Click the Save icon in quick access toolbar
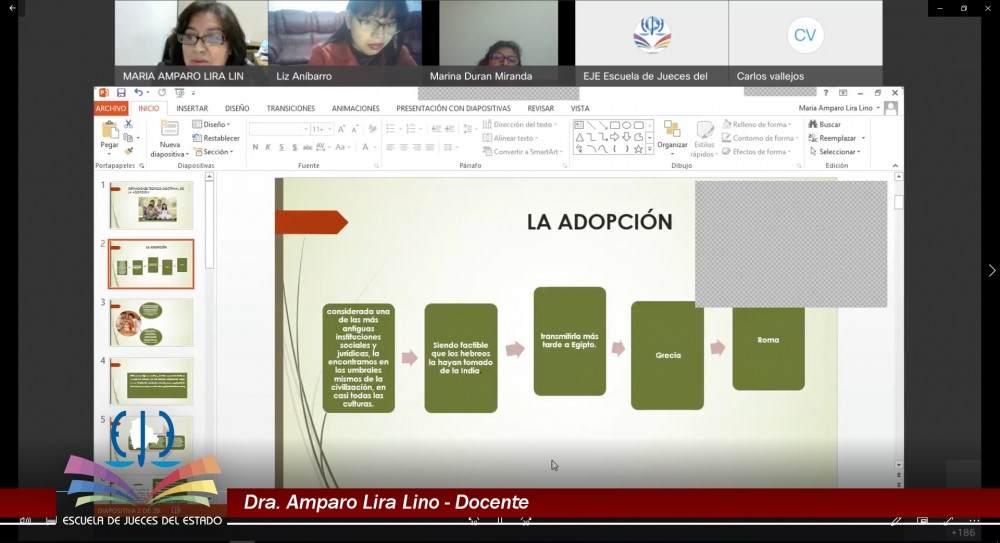Image resolution: width=1000 pixels, height=543 pixels. click(x=121, y=93)
